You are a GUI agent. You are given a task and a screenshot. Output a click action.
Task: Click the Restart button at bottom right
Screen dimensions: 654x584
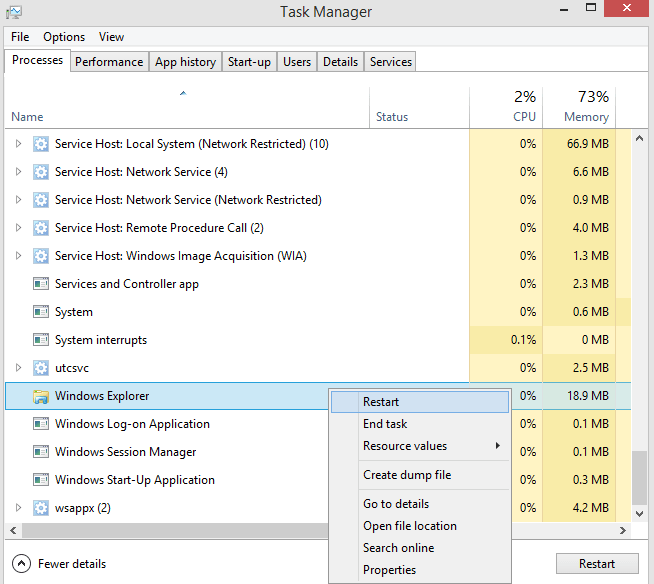[597, 564]
